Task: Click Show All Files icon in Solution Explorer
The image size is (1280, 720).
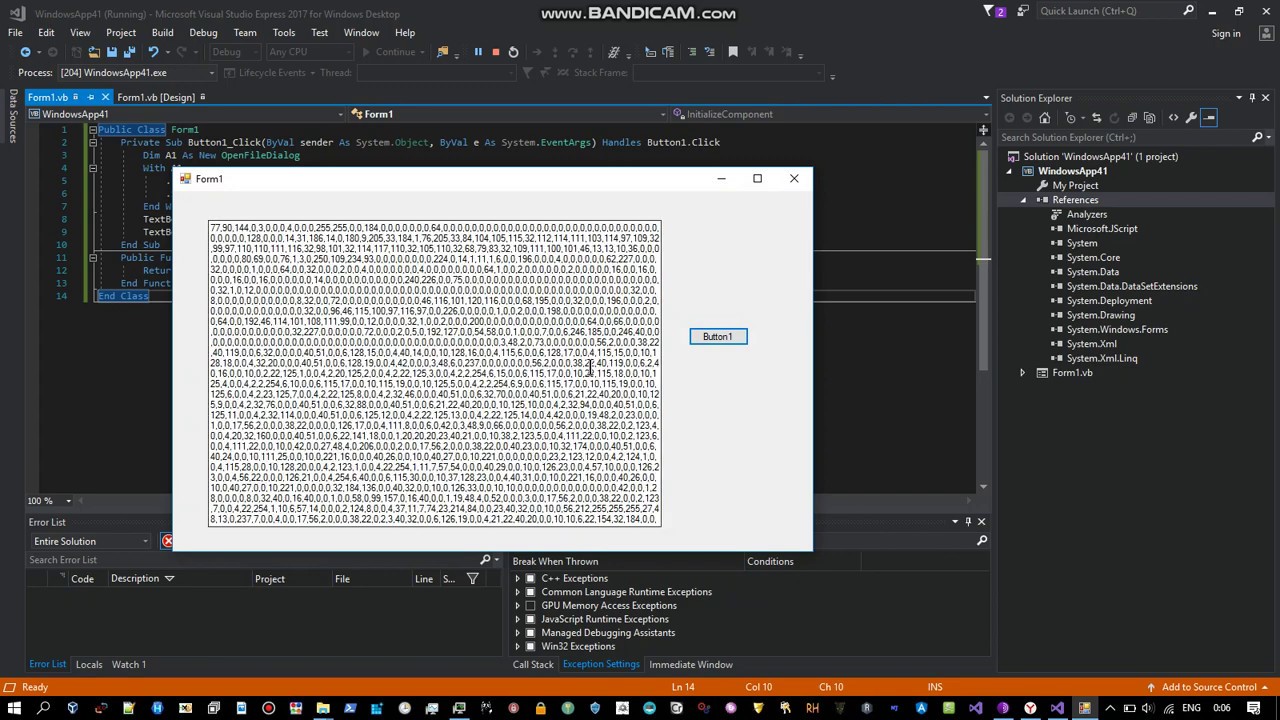Action: point(1149,118)
